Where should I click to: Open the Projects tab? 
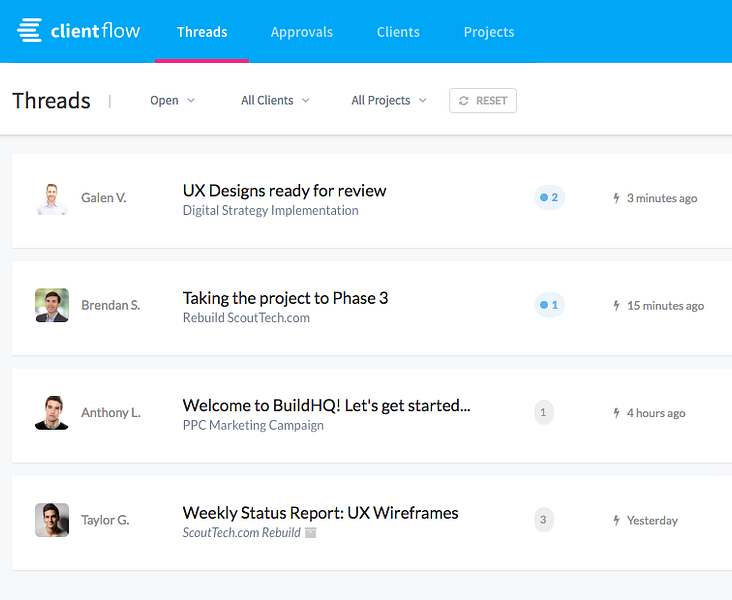(x=489, y=32)
